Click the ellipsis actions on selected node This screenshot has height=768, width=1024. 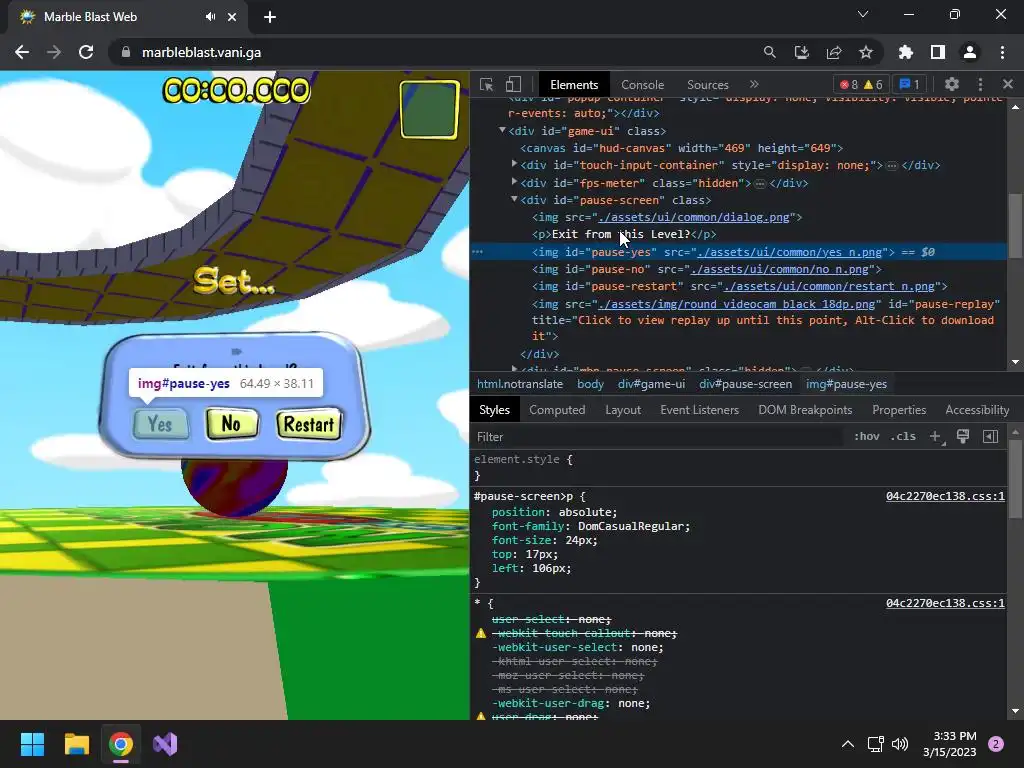tap(477, 252)
